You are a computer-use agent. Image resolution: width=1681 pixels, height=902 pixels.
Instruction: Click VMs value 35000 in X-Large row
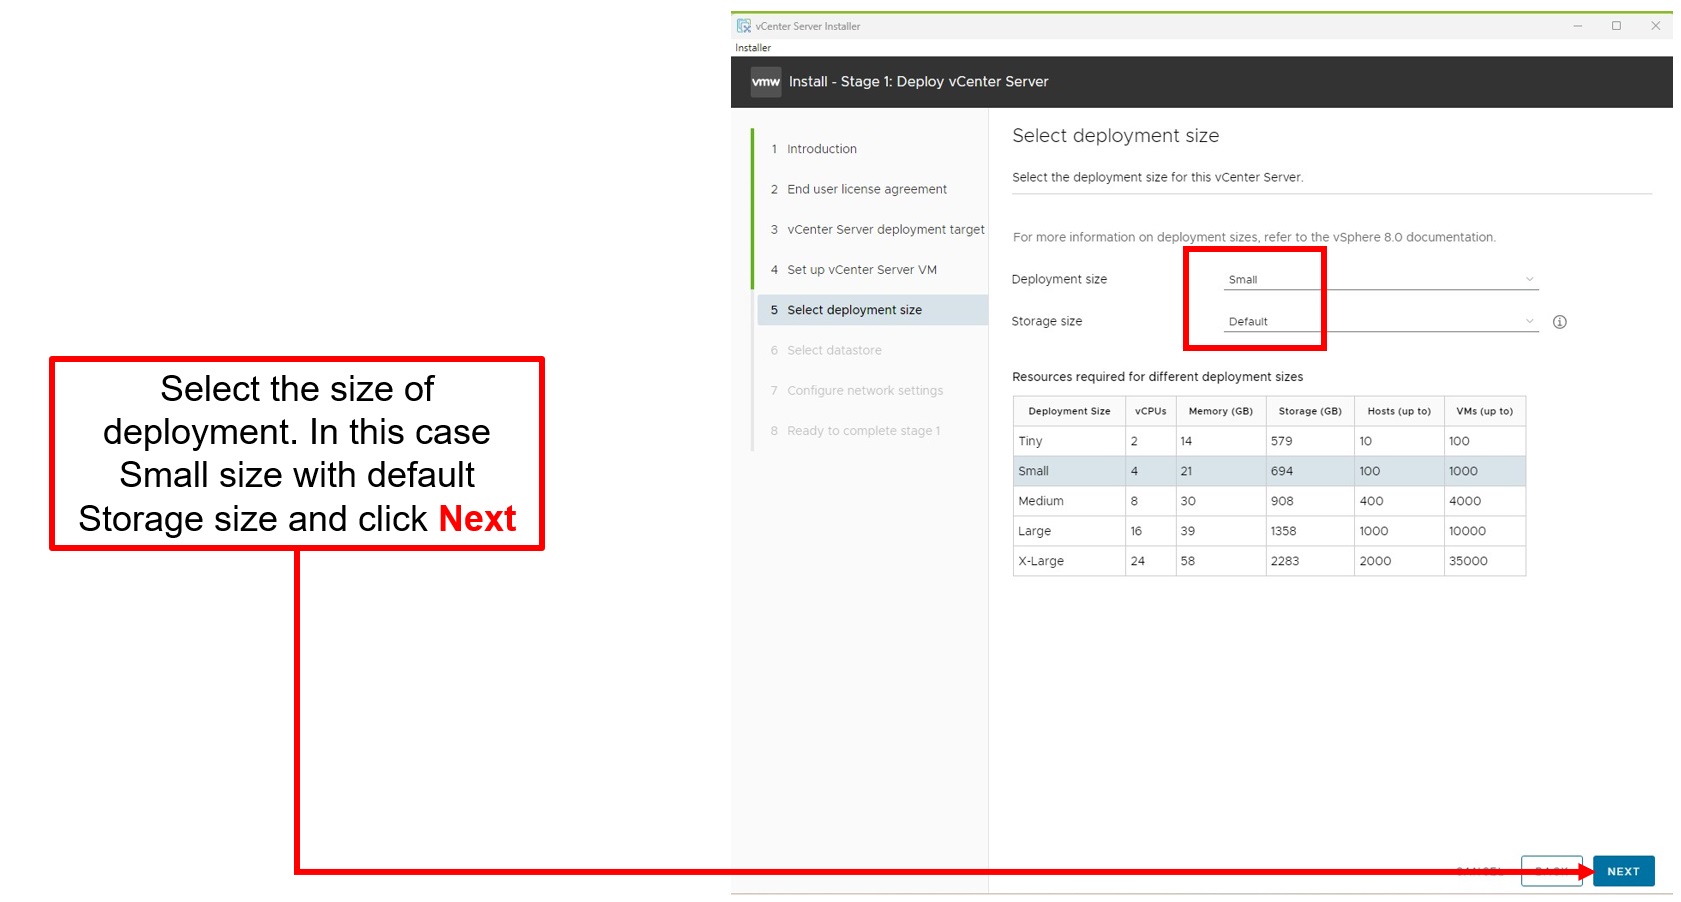pos(1485,561)
